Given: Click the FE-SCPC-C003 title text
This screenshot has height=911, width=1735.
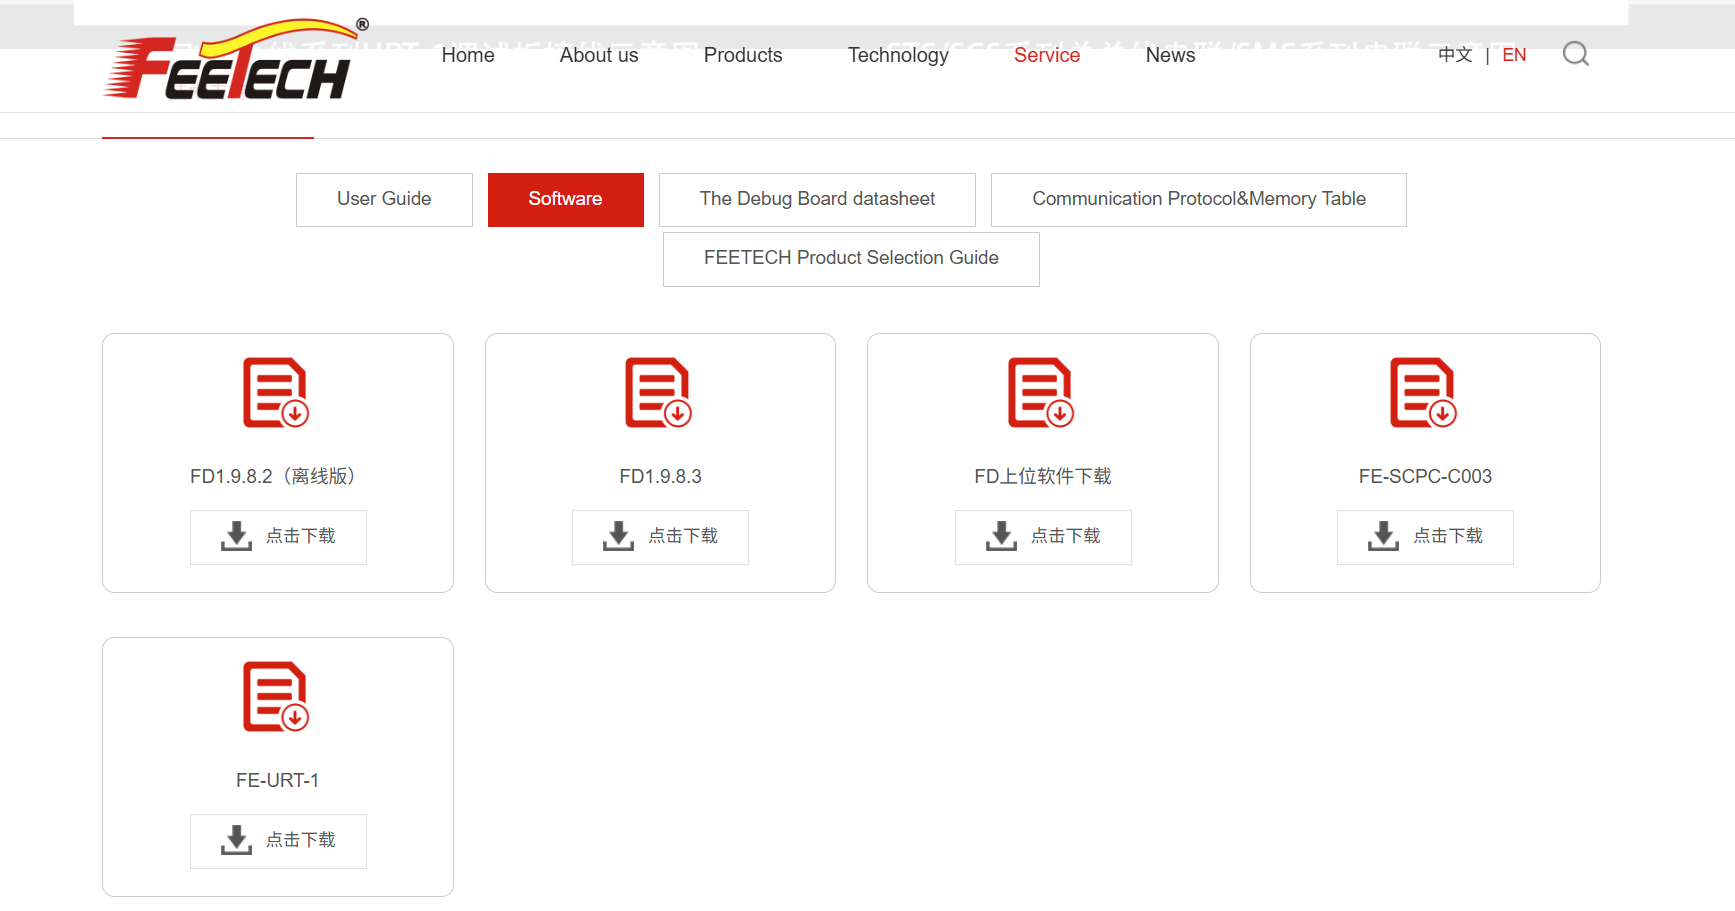Looking at the screenshot, I should [1425, 476].
